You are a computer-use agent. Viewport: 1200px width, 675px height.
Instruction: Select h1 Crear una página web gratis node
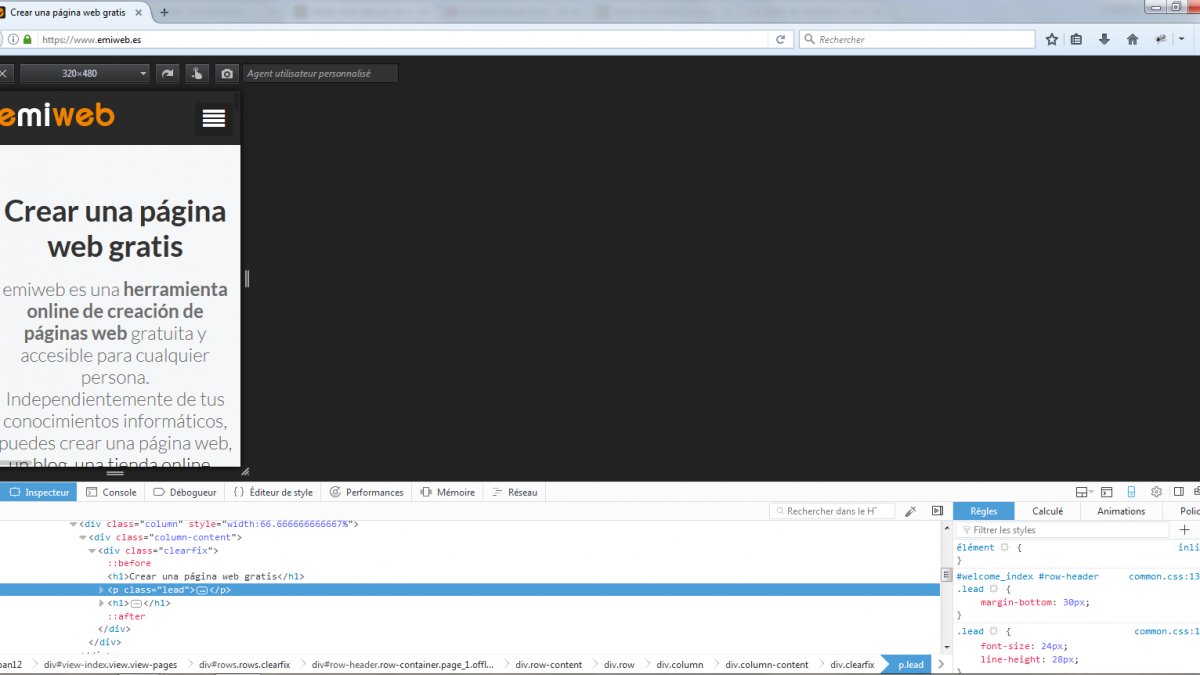point(206,576)
